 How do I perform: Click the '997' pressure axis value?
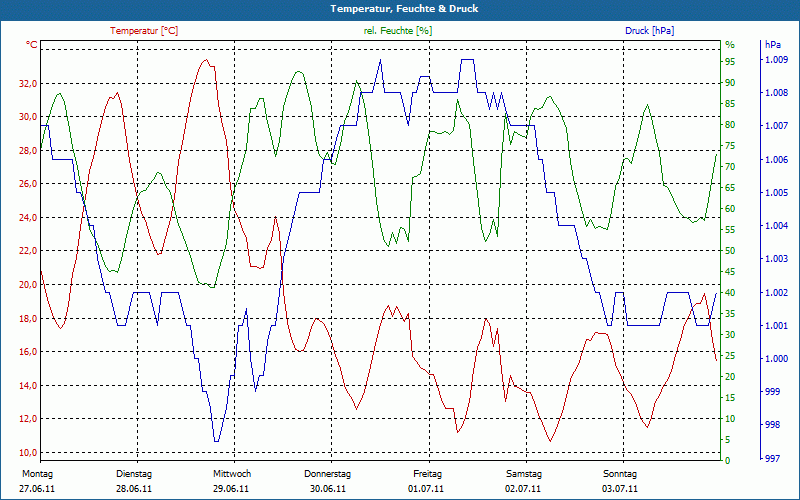click(773, 458)
